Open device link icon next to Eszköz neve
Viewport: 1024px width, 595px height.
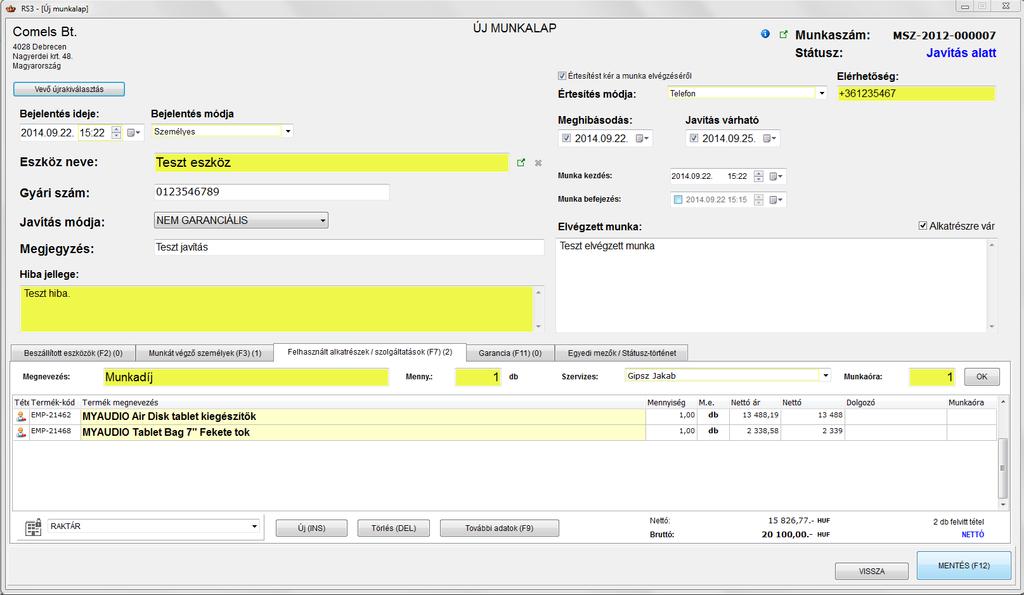pyautogui.click(x=520, y=163)
